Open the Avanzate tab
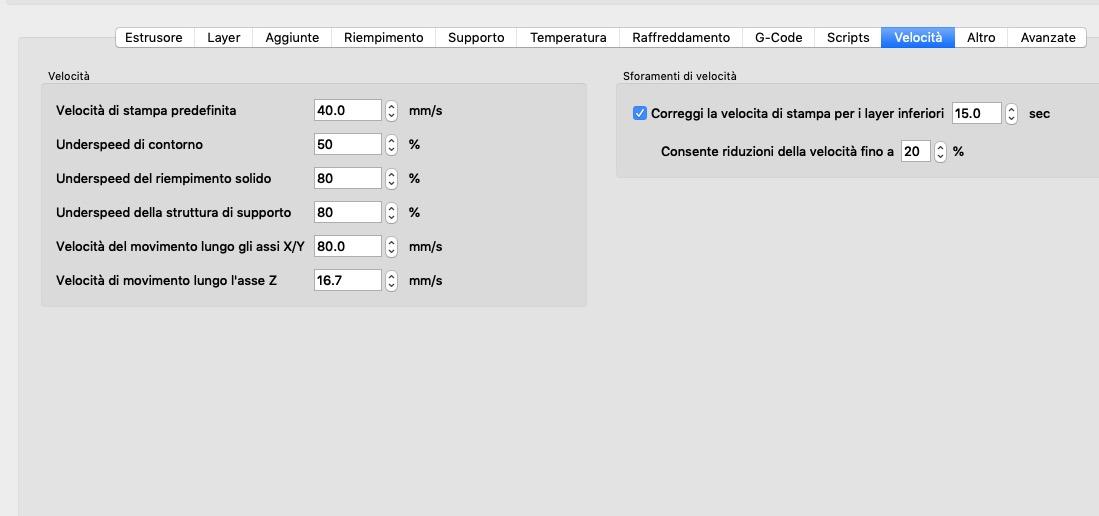 tap(1048, 38)
